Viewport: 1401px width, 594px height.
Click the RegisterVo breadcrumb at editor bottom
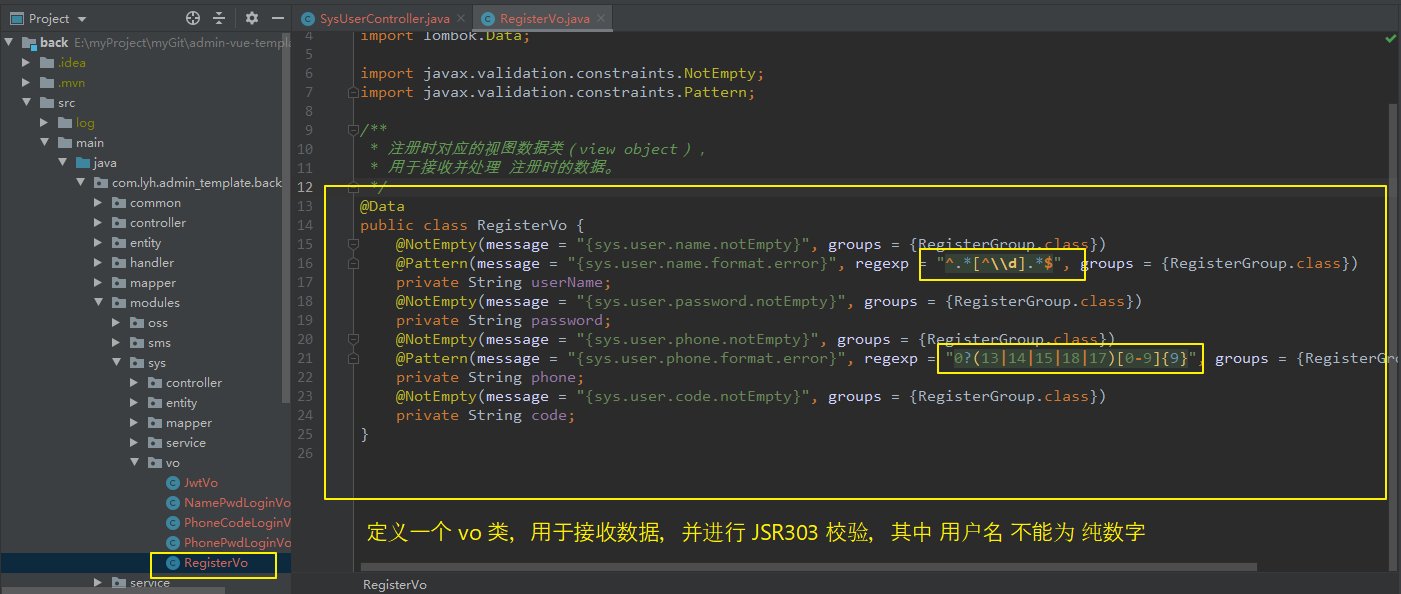pyautogui.click(x=394, y=585)
